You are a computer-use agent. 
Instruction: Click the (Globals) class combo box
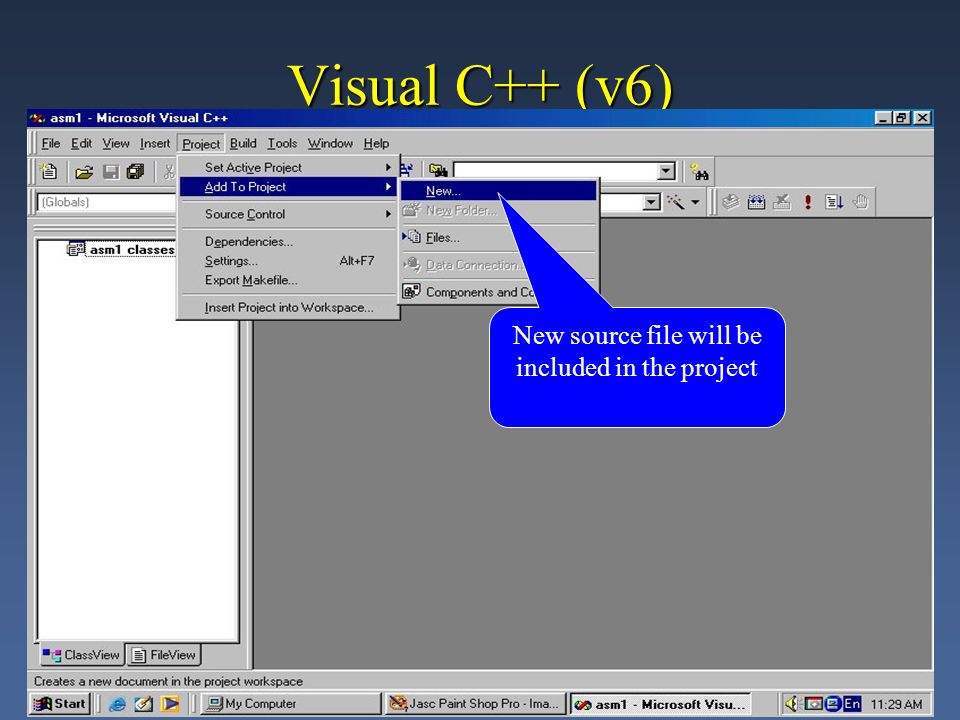107,202
